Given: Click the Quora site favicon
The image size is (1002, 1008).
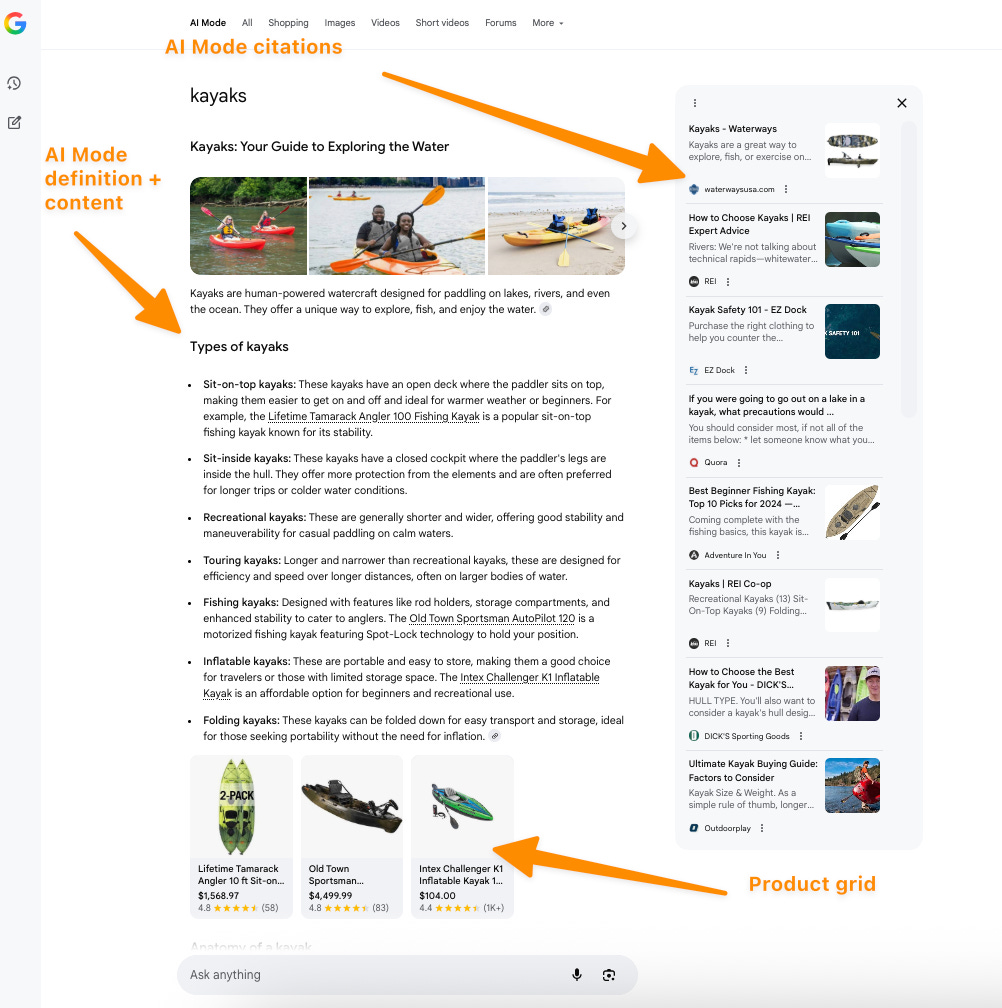Looking at the screenshot, I should click(693, 463).
